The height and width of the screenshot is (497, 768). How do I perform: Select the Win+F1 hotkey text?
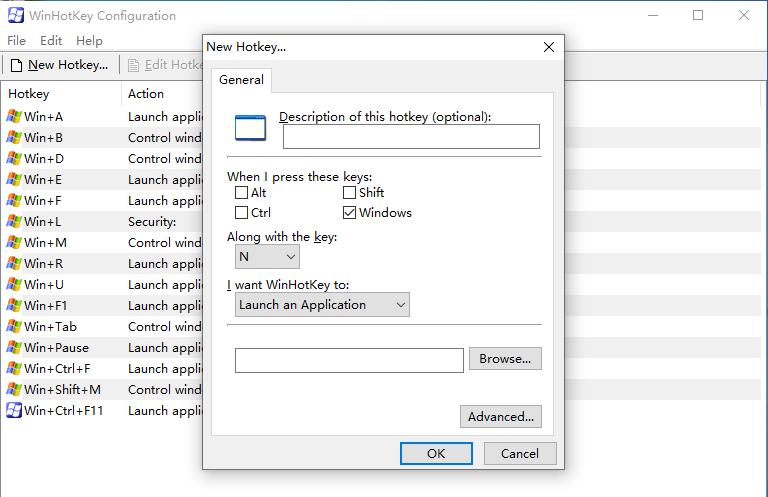[46, 306]
